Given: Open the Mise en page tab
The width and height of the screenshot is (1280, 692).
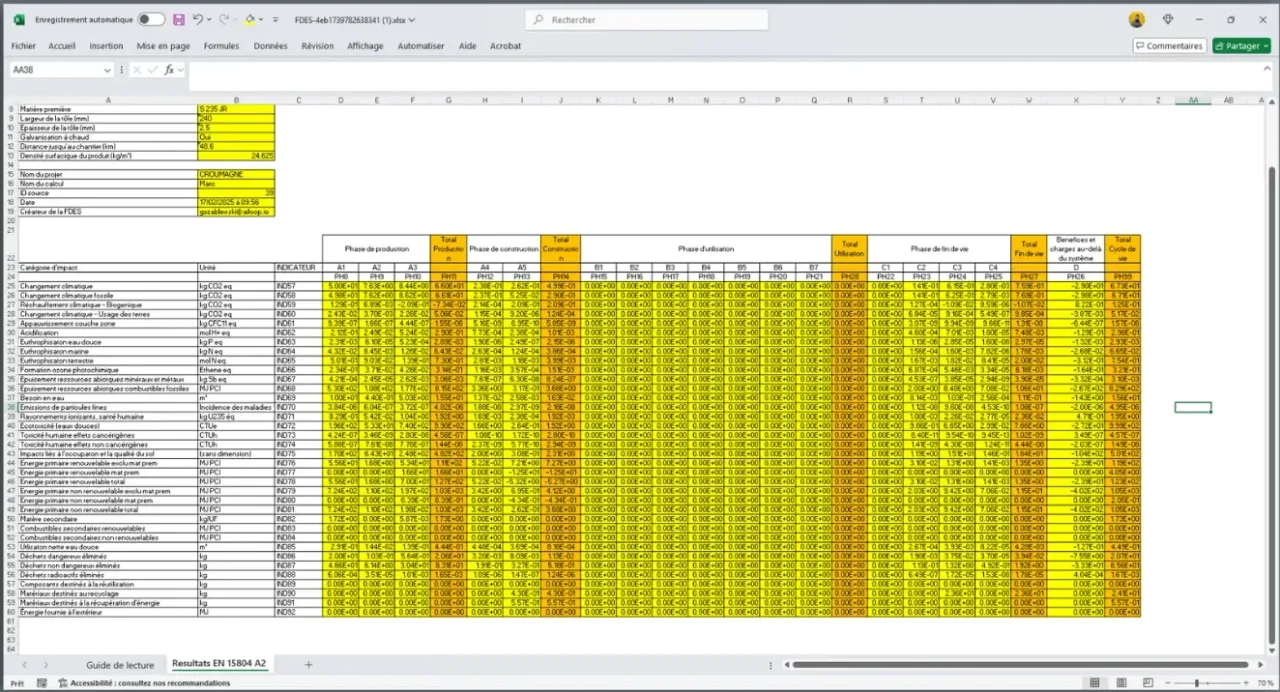Looking at the screenshot, I should [x=163, y=46].
